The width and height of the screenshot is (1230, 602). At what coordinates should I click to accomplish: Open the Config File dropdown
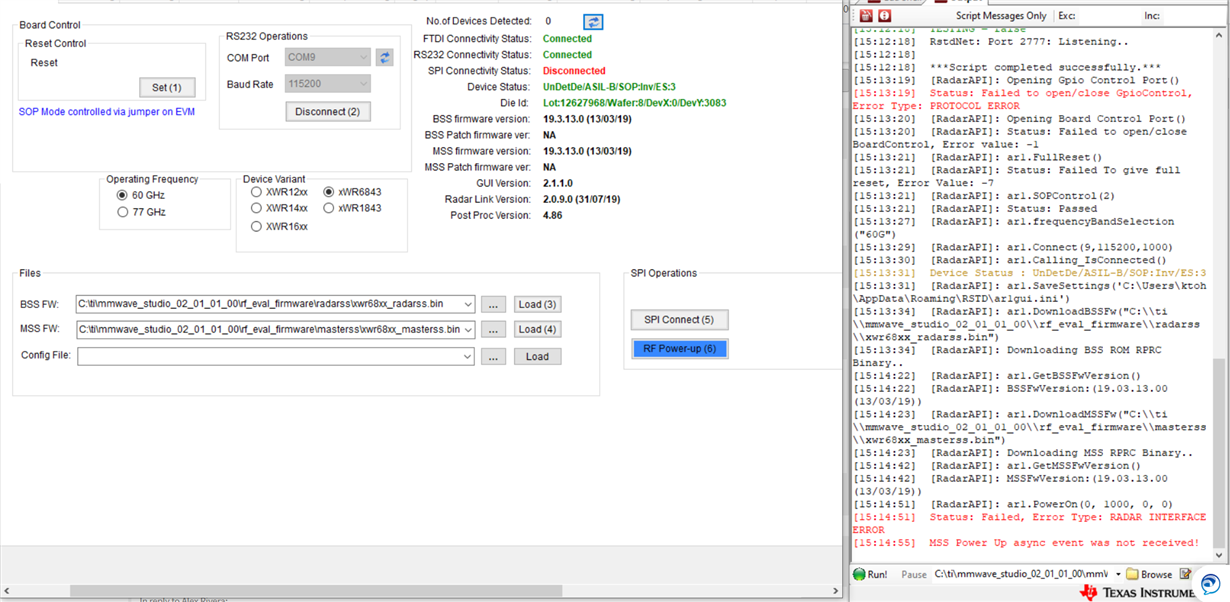click(x=464, y=354)
